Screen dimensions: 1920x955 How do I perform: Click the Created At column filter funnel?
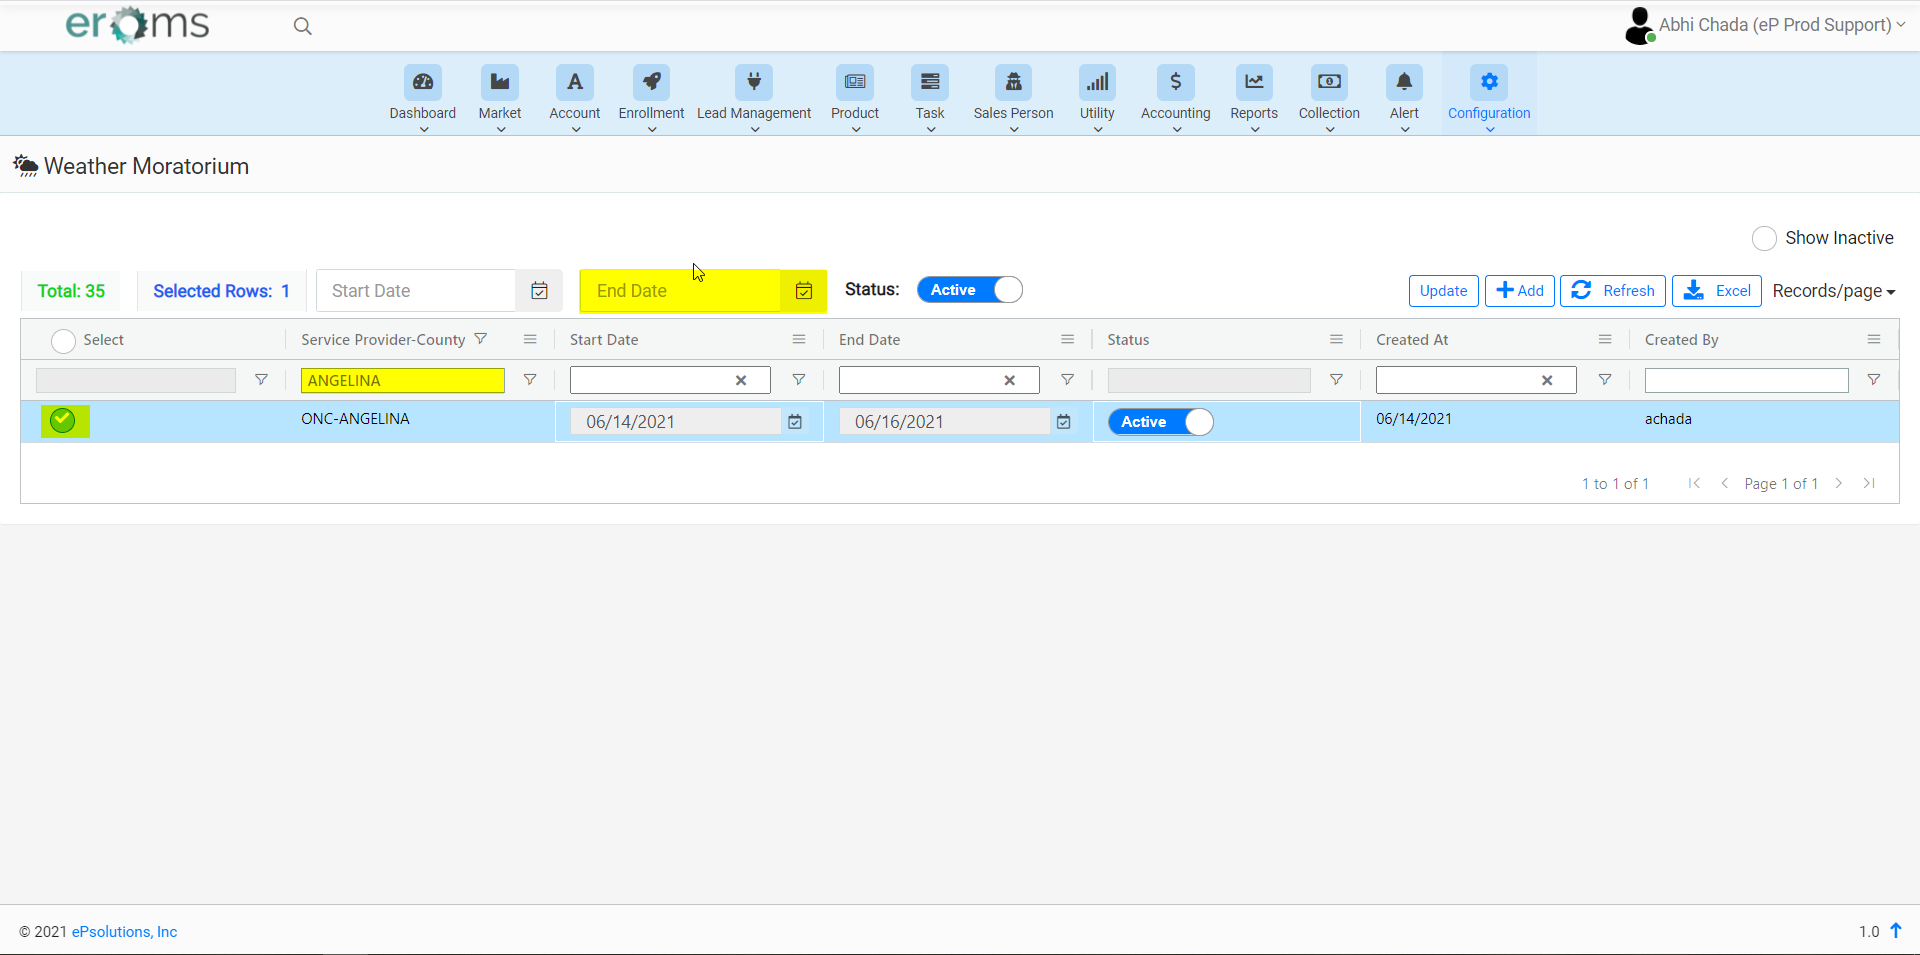click(x=1605, y=380)
